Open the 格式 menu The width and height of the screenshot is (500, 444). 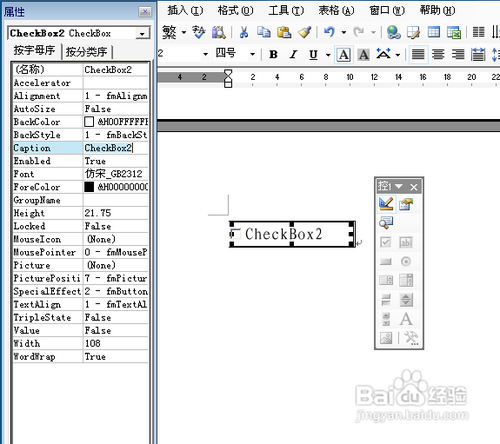pyautogui.click(x=235, y=11)
